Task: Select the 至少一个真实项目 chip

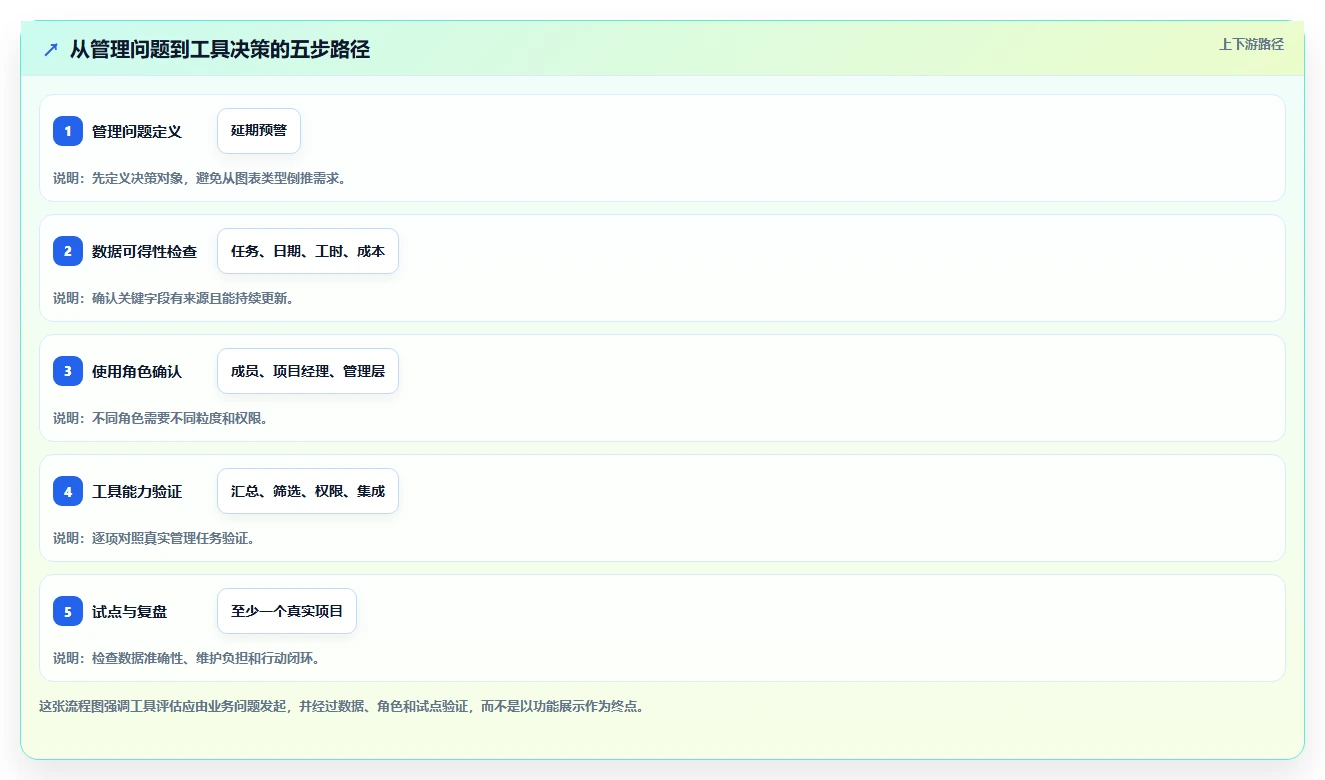Action: tap(287, 611)
